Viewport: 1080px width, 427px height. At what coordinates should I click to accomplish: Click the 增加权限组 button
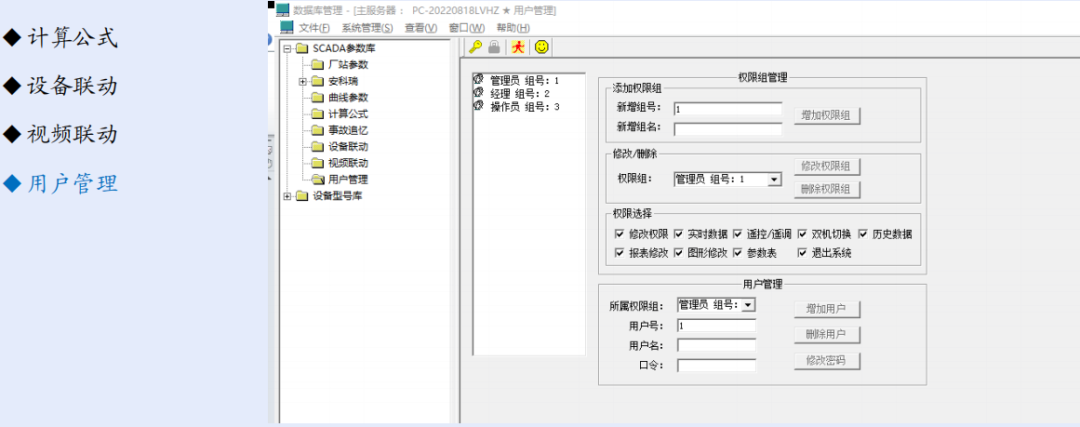click(827, 116)
